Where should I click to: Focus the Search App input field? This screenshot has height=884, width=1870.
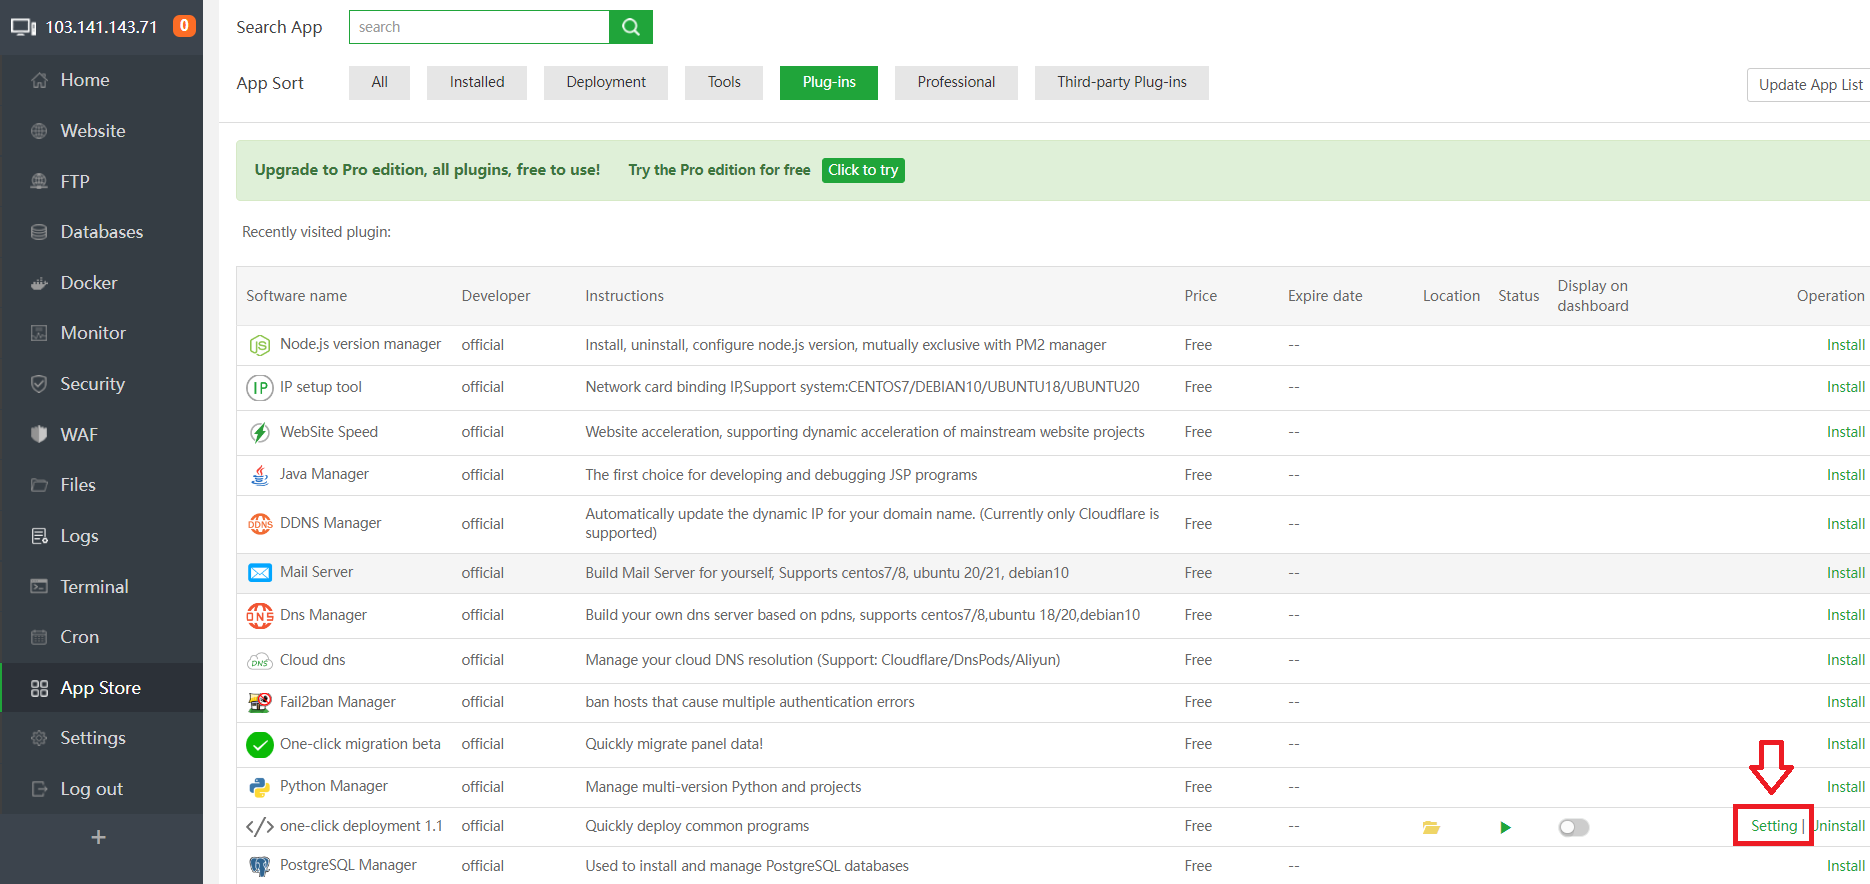pyautogui.click(x=479, y=27)
